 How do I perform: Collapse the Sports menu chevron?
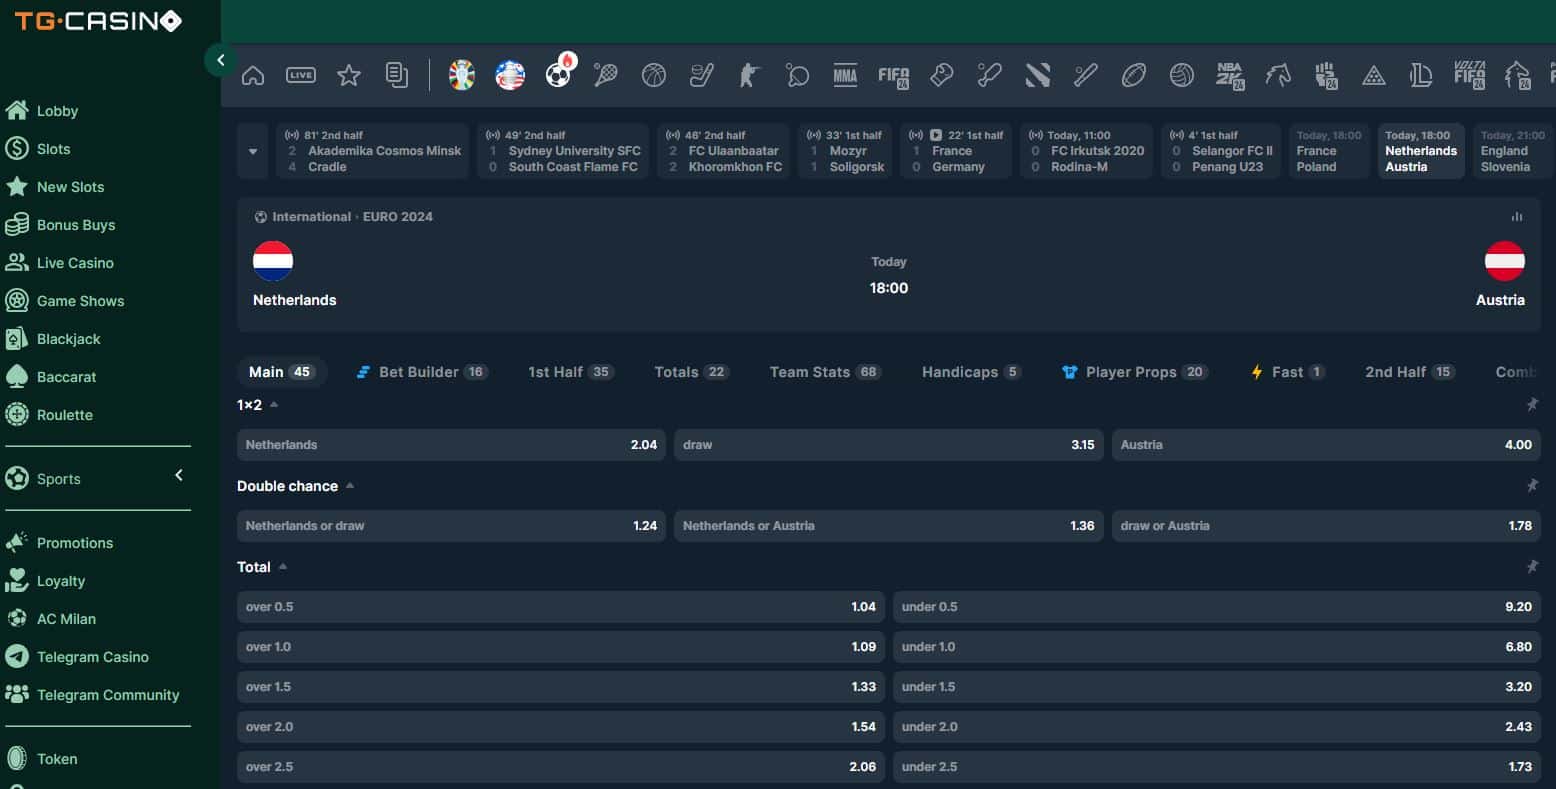179,475
